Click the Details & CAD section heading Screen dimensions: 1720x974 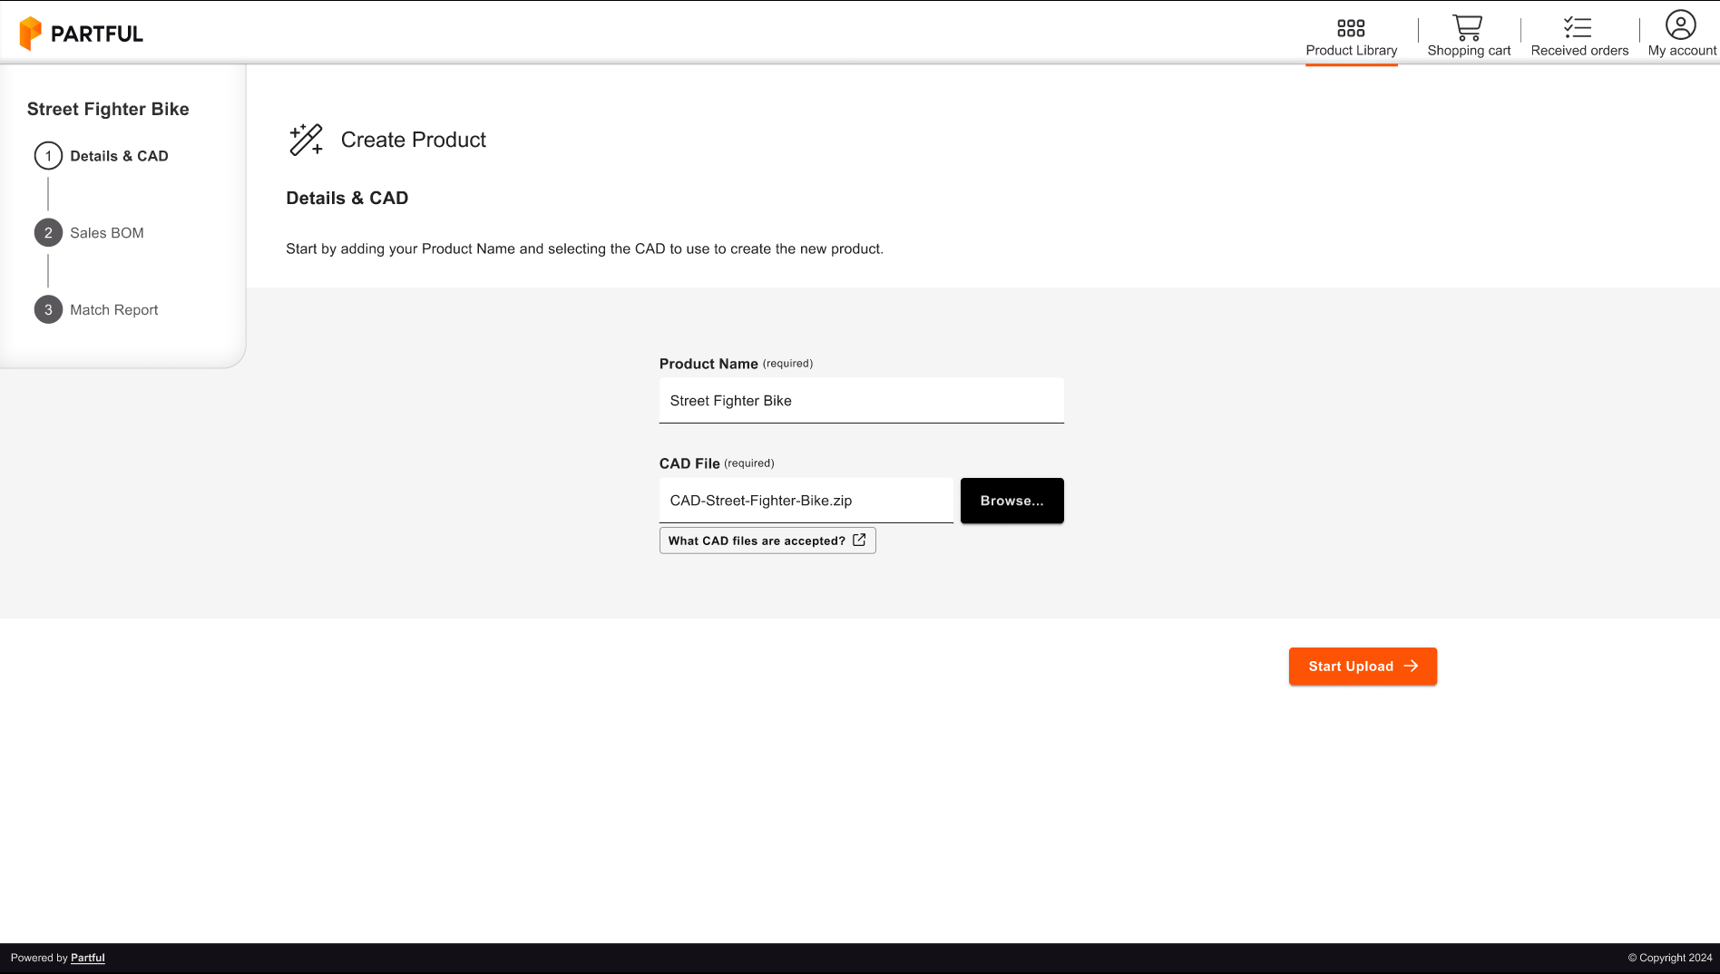[347, 198]
